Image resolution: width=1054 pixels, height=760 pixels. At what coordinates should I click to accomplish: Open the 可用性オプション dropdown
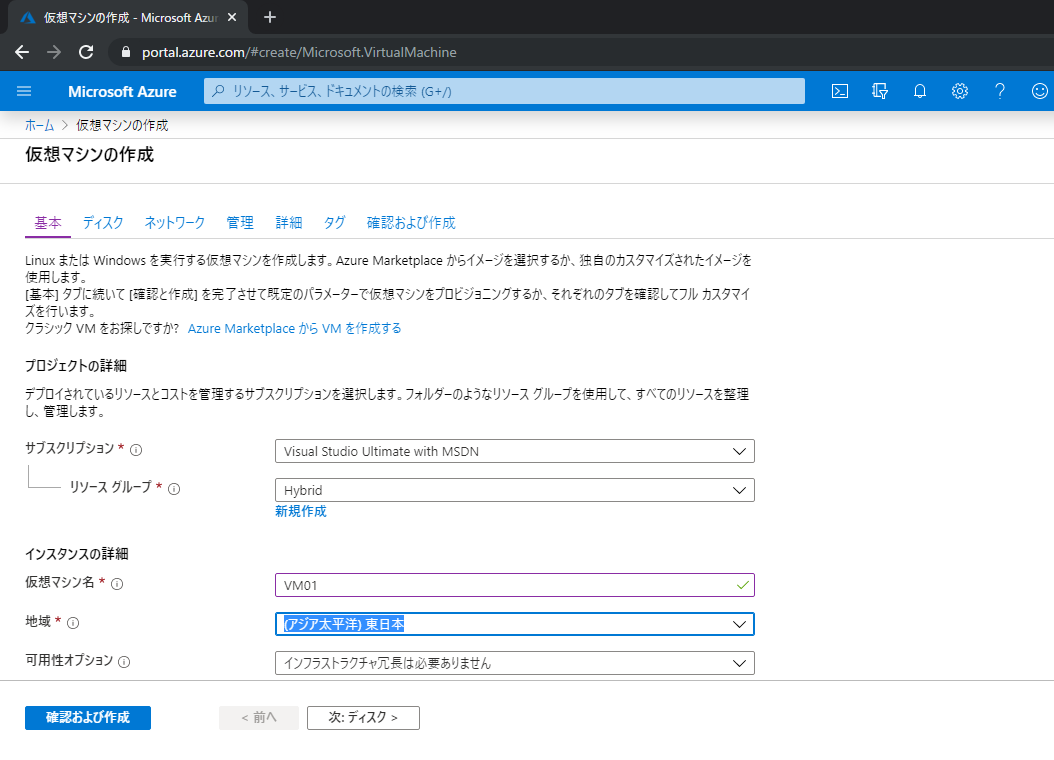[x=514, y=663]
